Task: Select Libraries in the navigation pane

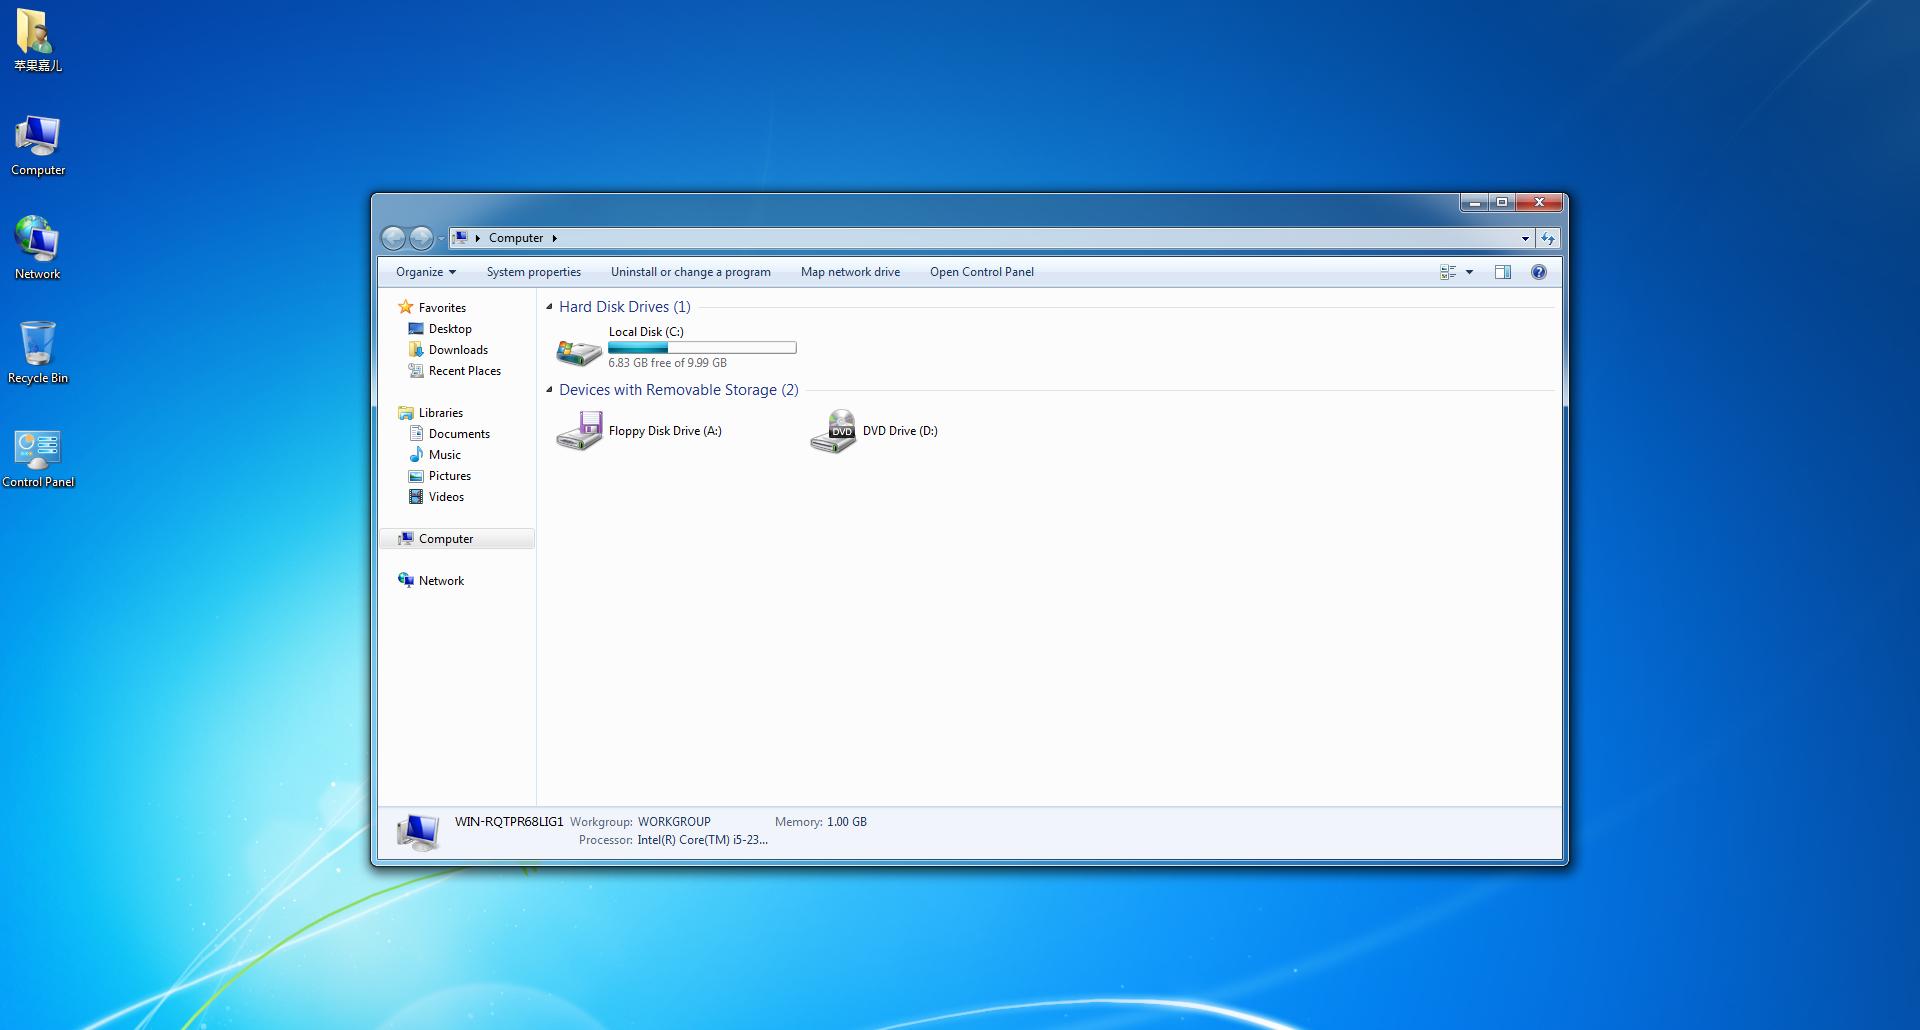Action: pos(431,413)
